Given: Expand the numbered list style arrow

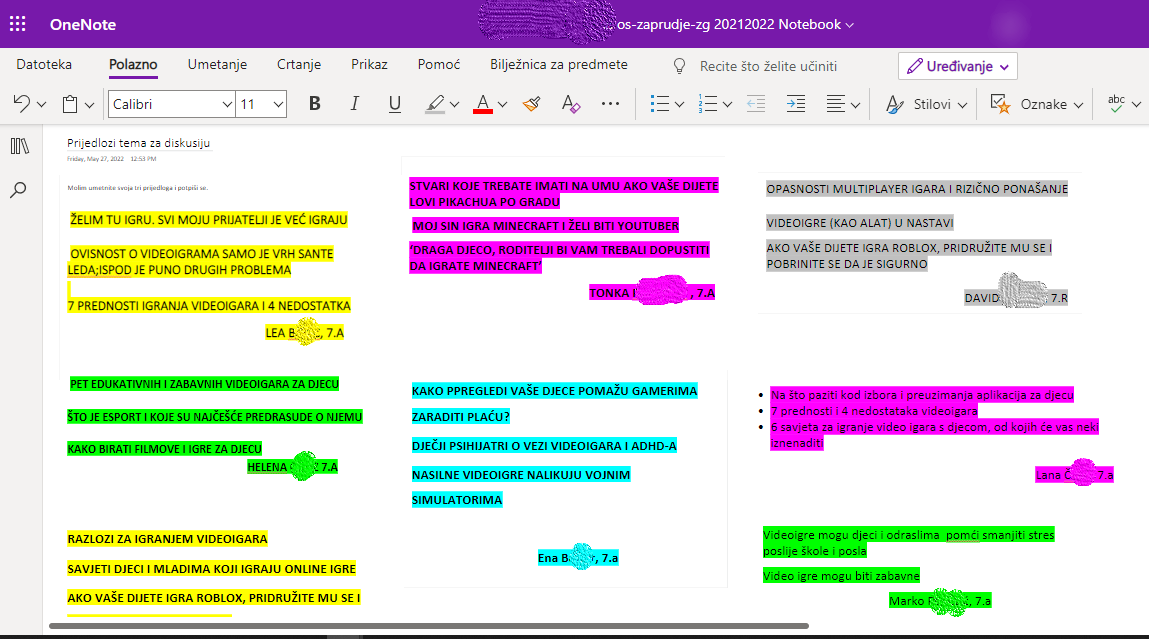Looking at the screenshot, I should (727, 105).
